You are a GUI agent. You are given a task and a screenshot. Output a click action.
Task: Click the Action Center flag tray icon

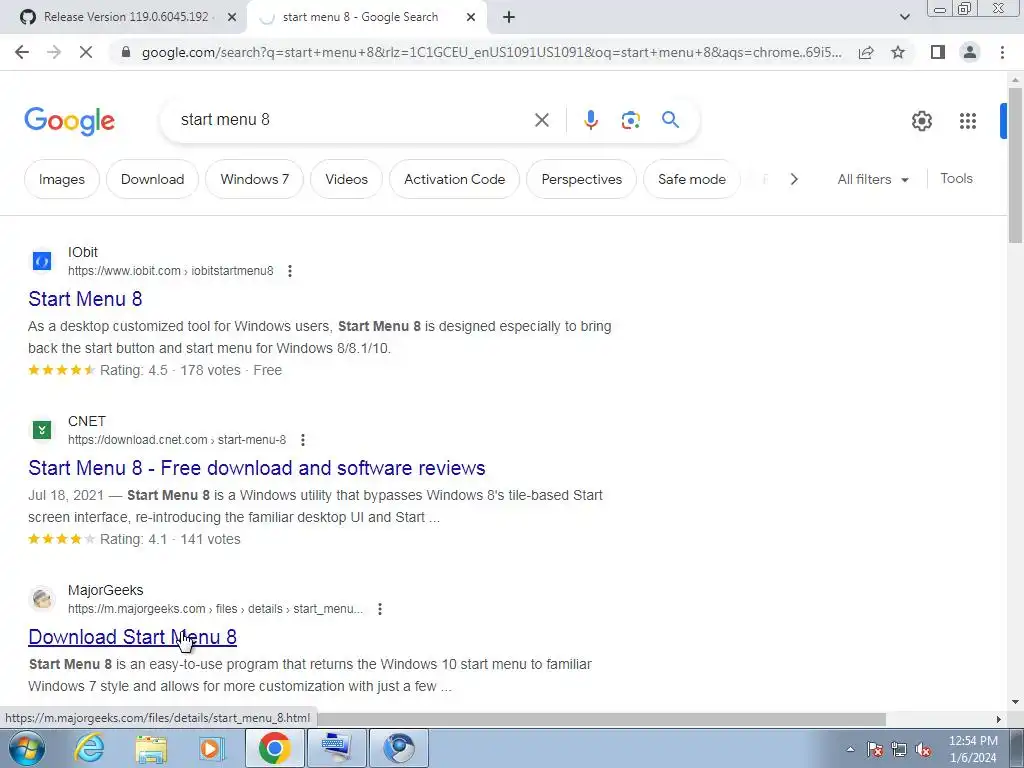point(875,749)
